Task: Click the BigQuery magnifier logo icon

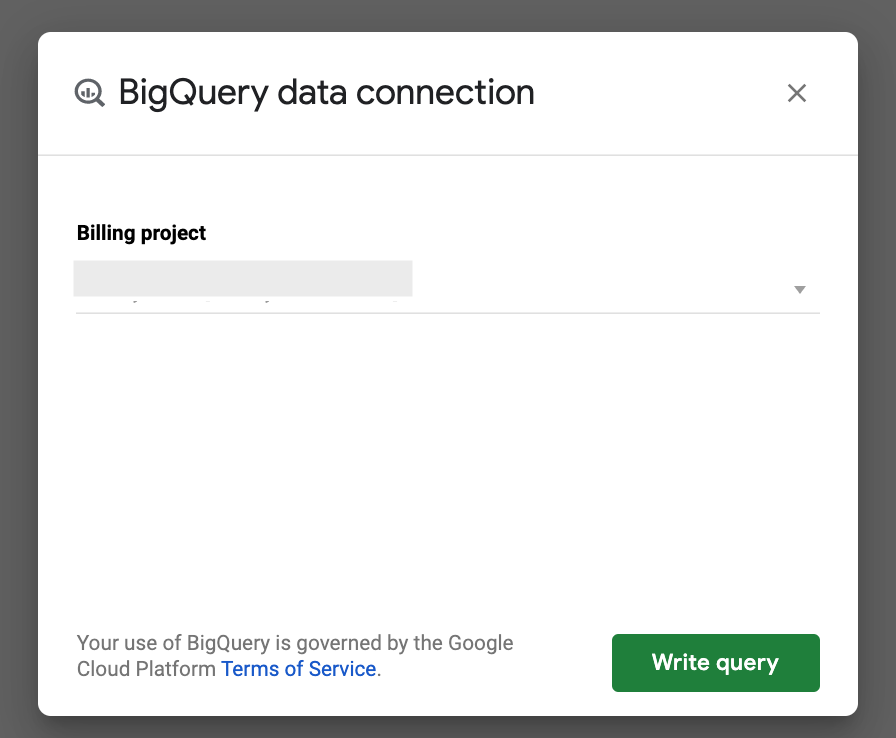Action: pos(90,93)
